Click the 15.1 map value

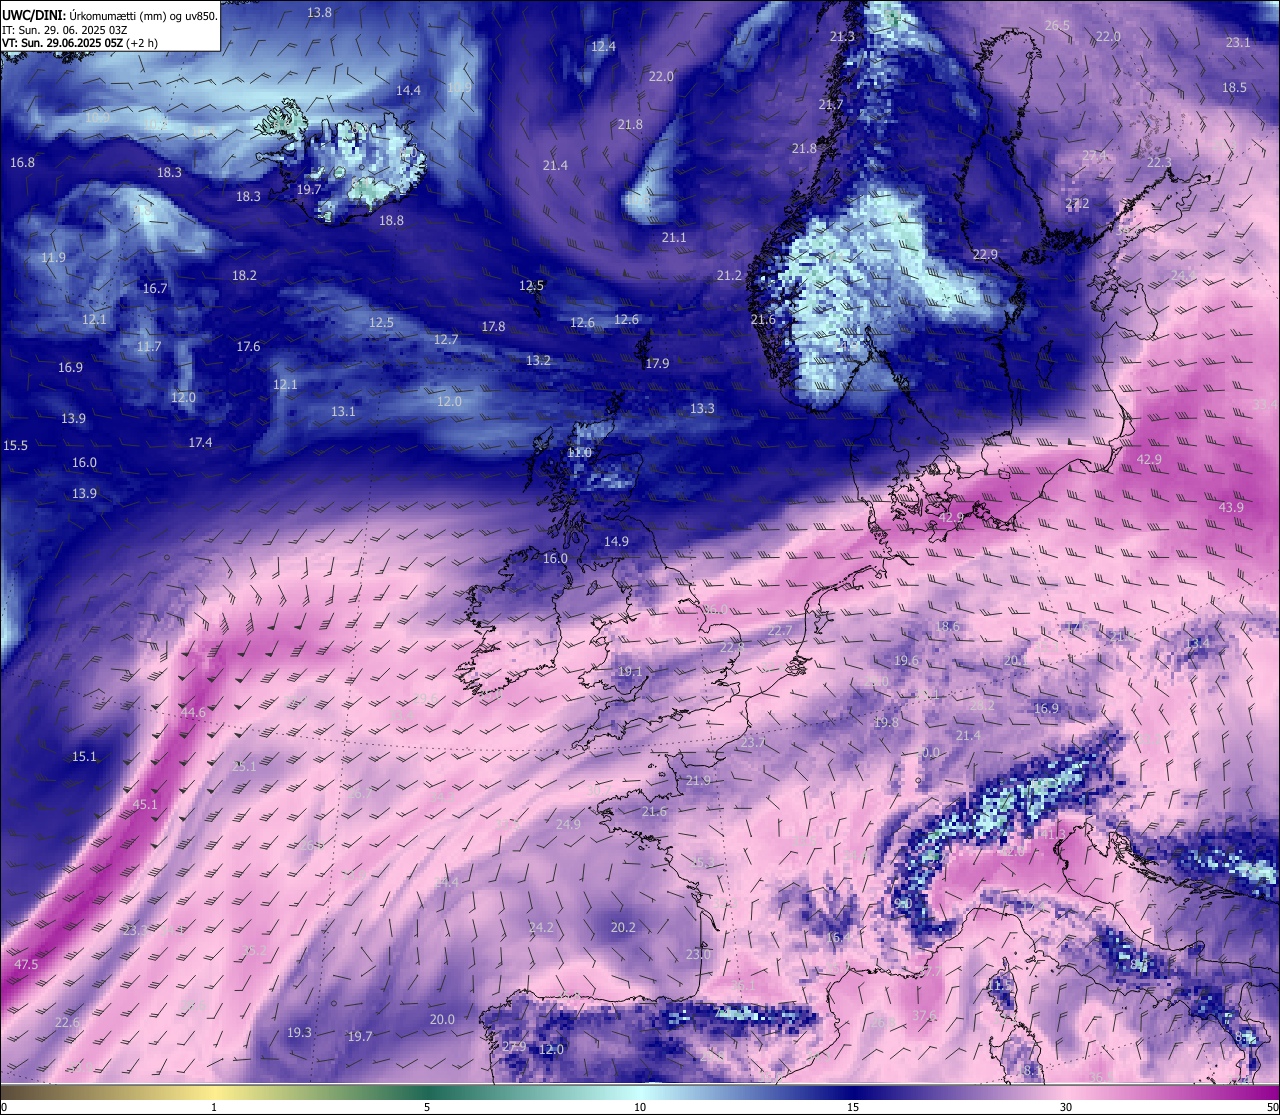point(84,757)
